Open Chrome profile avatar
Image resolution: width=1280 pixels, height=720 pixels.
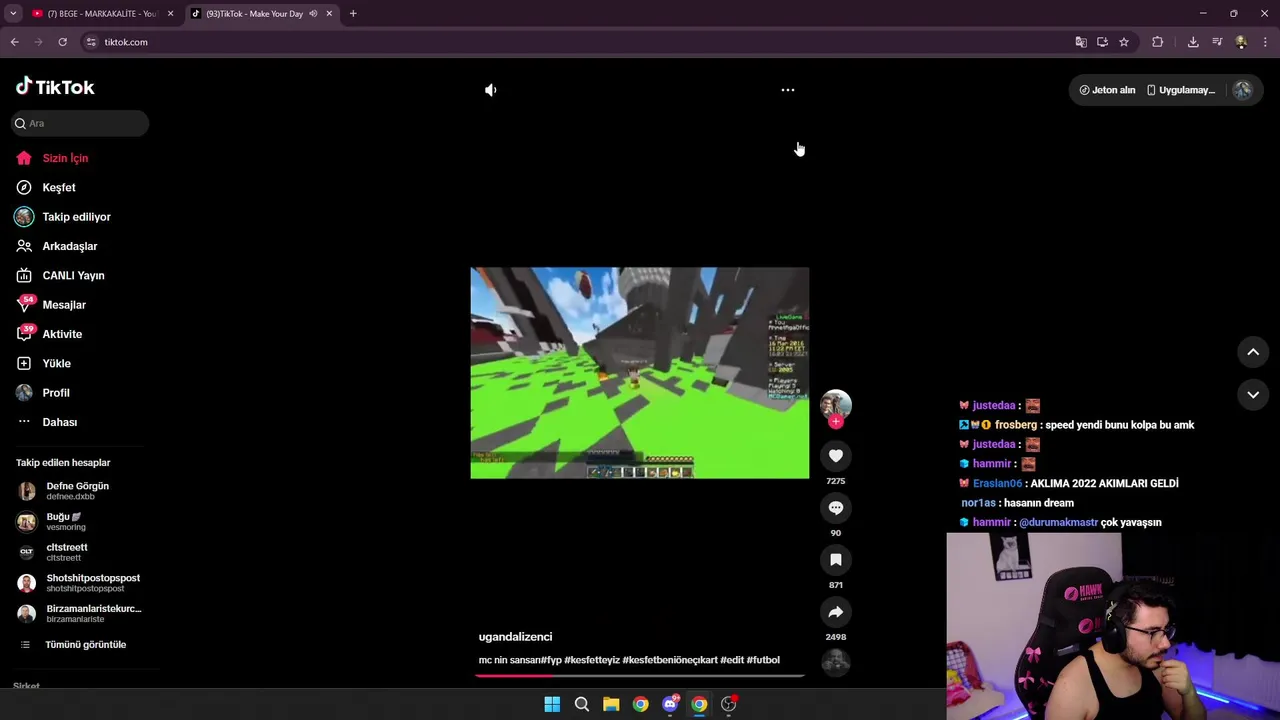point(1241,42)
